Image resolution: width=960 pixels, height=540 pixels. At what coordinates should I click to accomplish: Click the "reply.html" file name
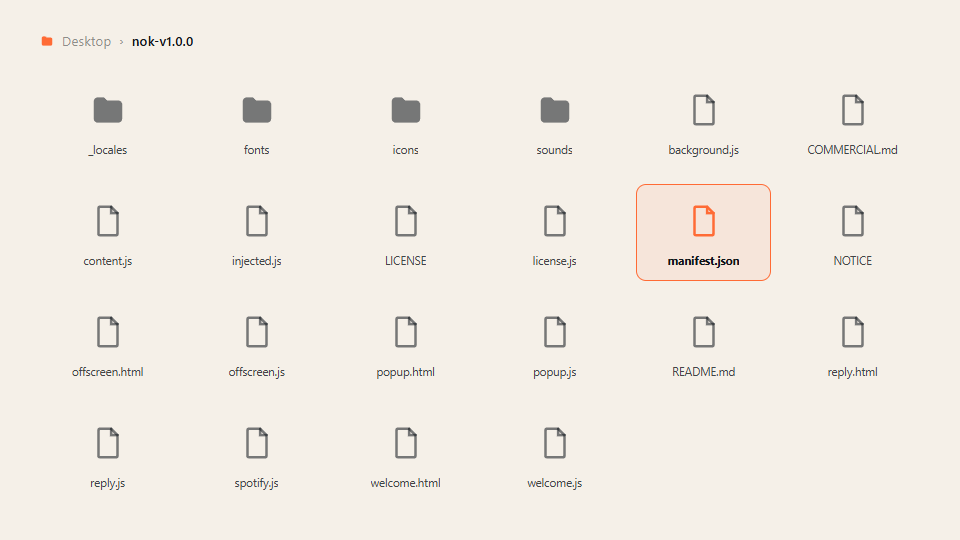[x=853, y=372]
